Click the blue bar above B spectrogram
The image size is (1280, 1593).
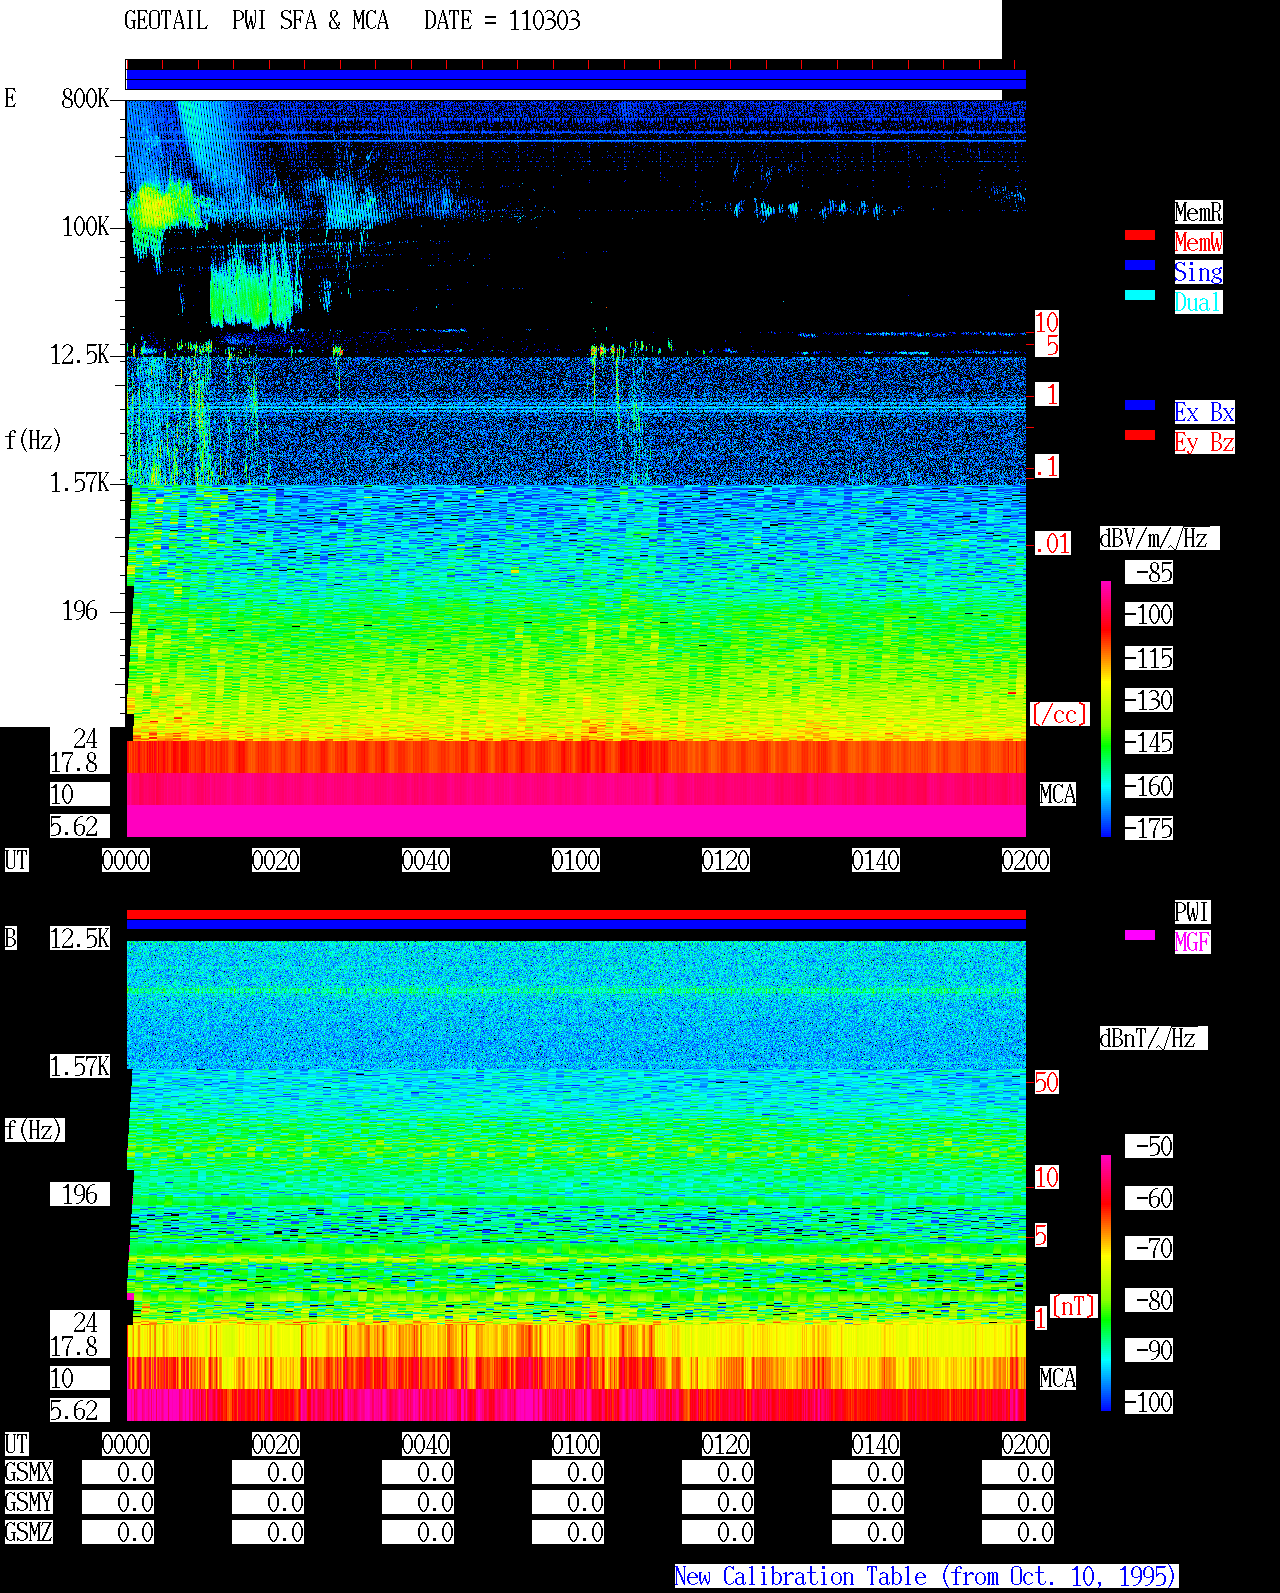pyautogui.click(x=576, y=925)
